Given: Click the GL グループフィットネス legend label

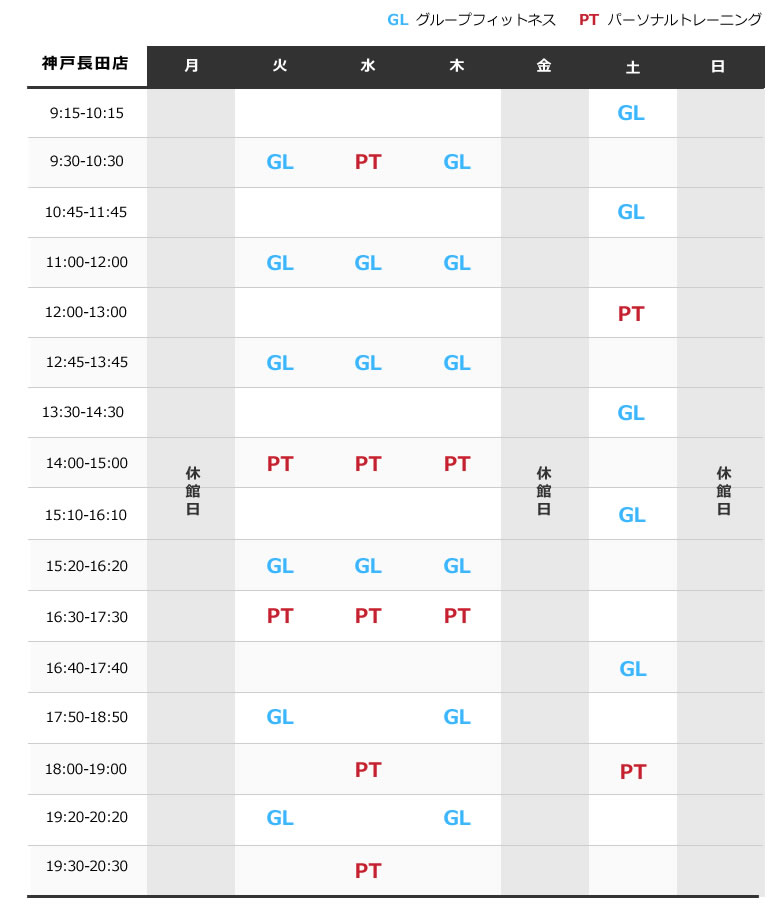Looking at the screenshot, I should point(471,20).
